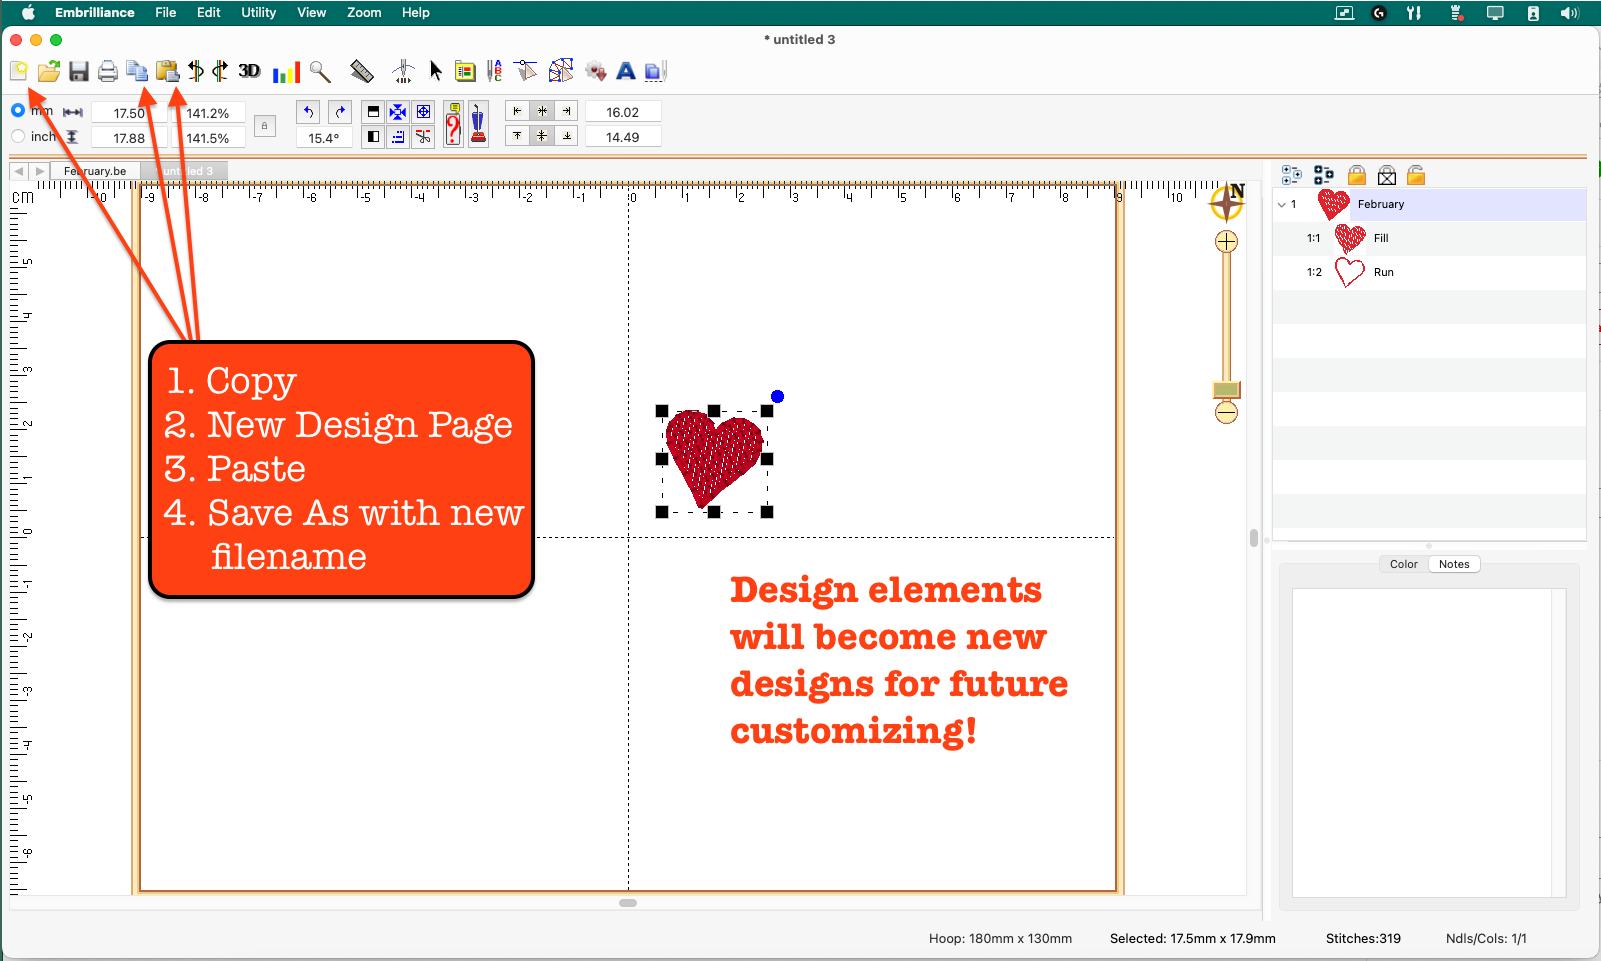Collapse the February group in the objects panel
1601x961 pixels.
click(x=1283, y=204)
